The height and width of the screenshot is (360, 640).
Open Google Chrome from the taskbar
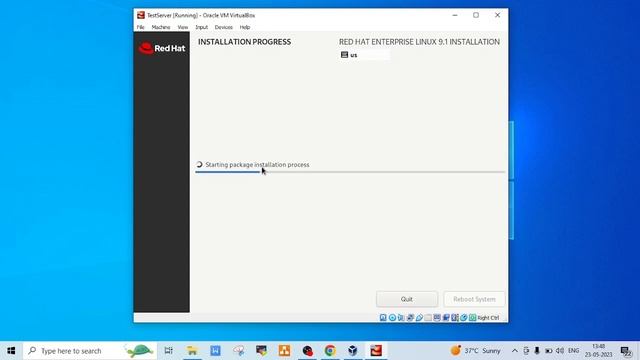(330, 351)
